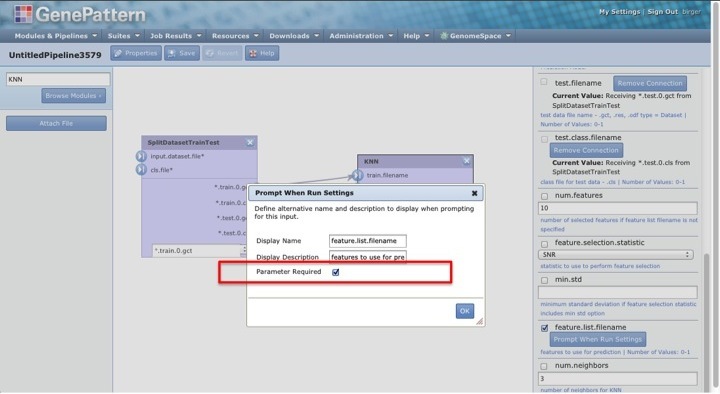The height and width of the screenshot is (394, 720).
Task: Click the input.dataset.file port icon
Action: click(x=141, y=157)
